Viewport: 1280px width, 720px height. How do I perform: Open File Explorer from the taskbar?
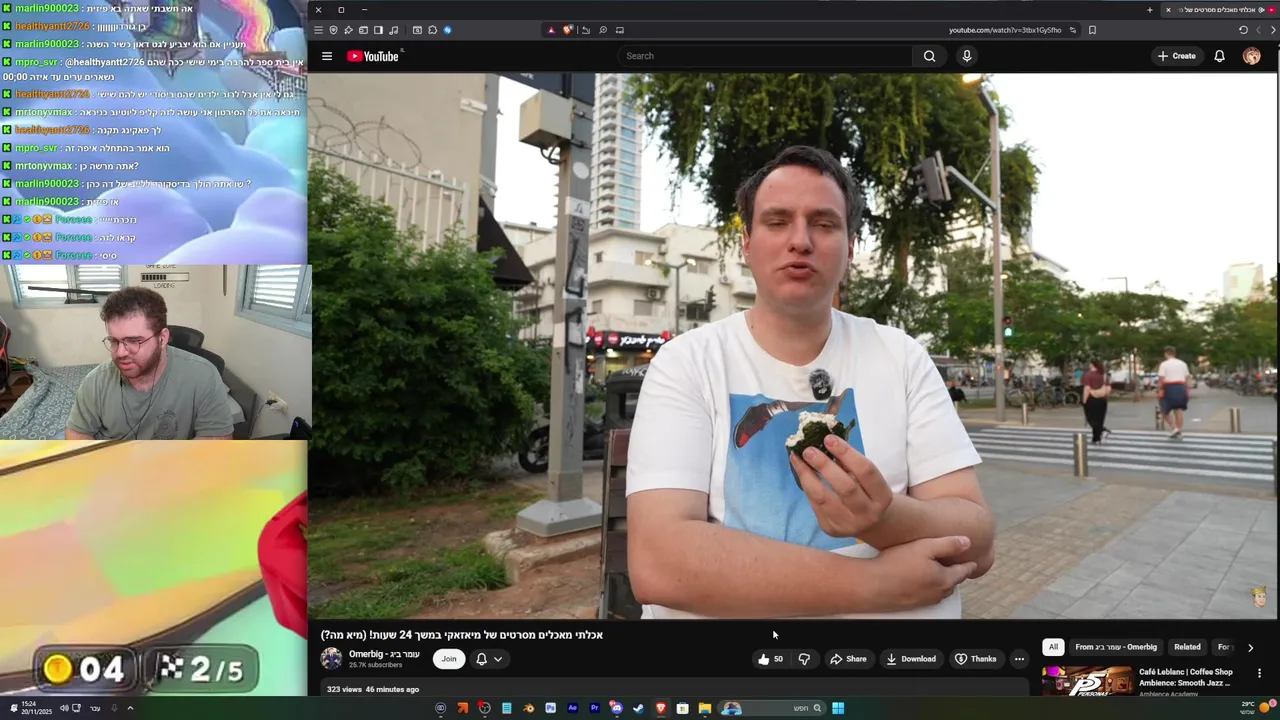[x=705, y=708]
